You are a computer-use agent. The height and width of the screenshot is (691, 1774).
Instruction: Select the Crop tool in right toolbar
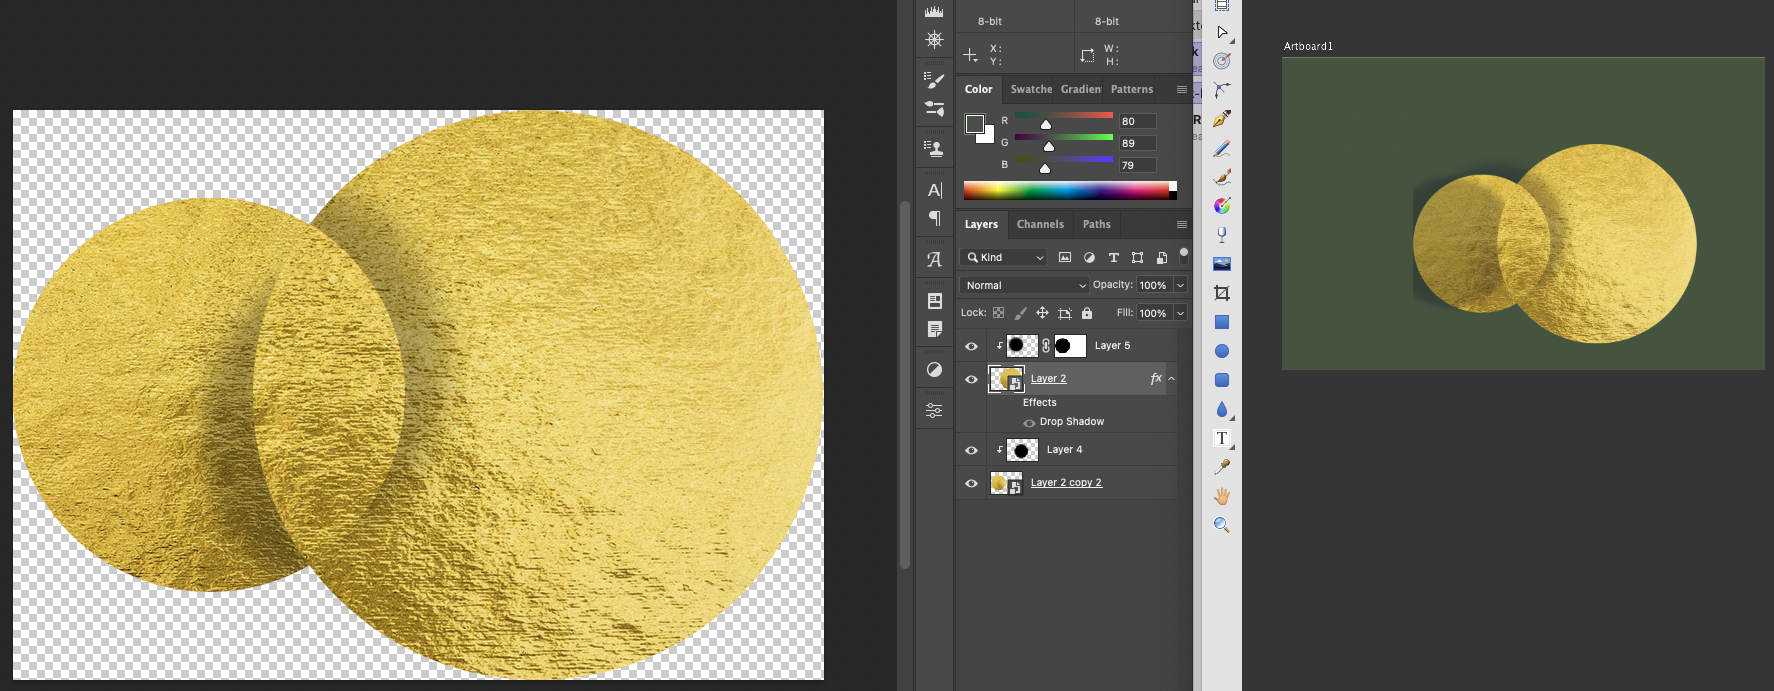click(1222, 293)
